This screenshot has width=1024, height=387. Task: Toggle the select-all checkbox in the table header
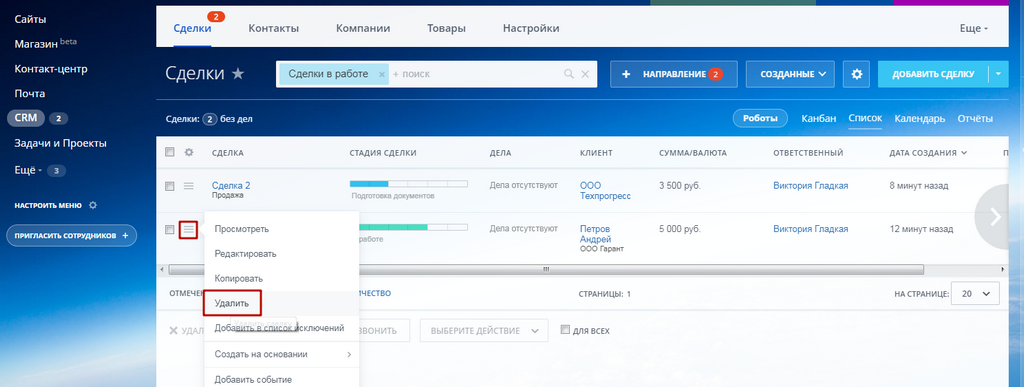pyautogui.click(x=170, y=152)
